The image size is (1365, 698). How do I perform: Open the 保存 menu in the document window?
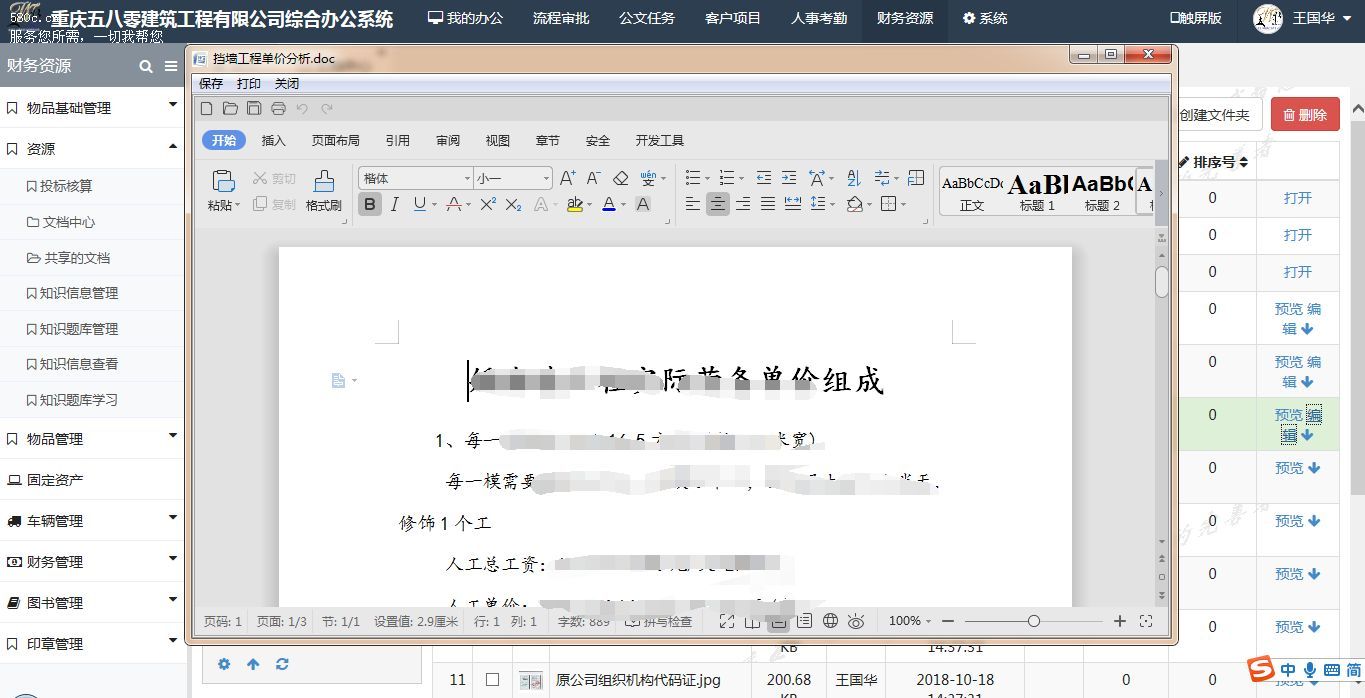pyautogui.click(x=211, y=84)
